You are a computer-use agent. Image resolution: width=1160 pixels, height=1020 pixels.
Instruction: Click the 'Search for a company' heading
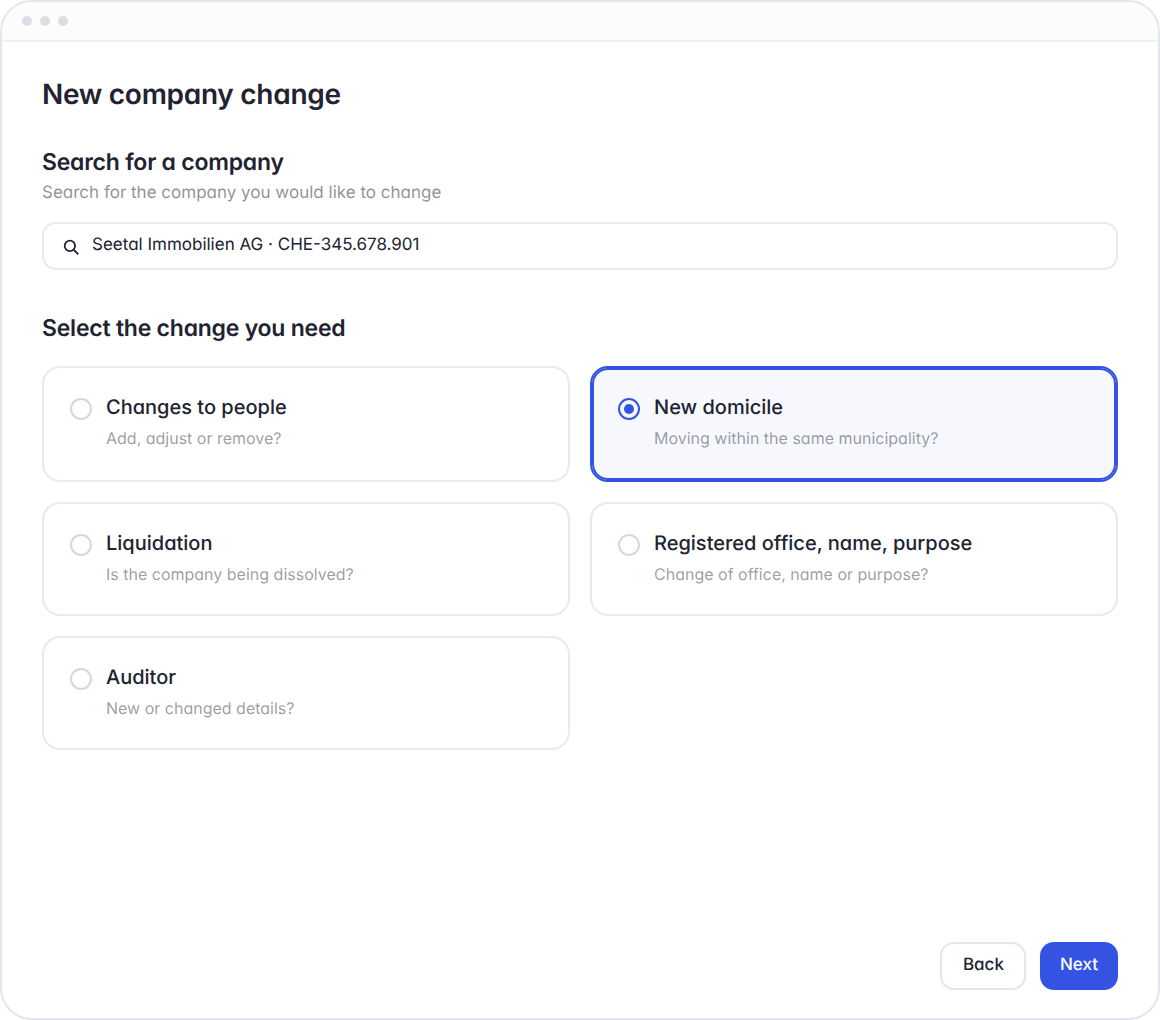163,162
